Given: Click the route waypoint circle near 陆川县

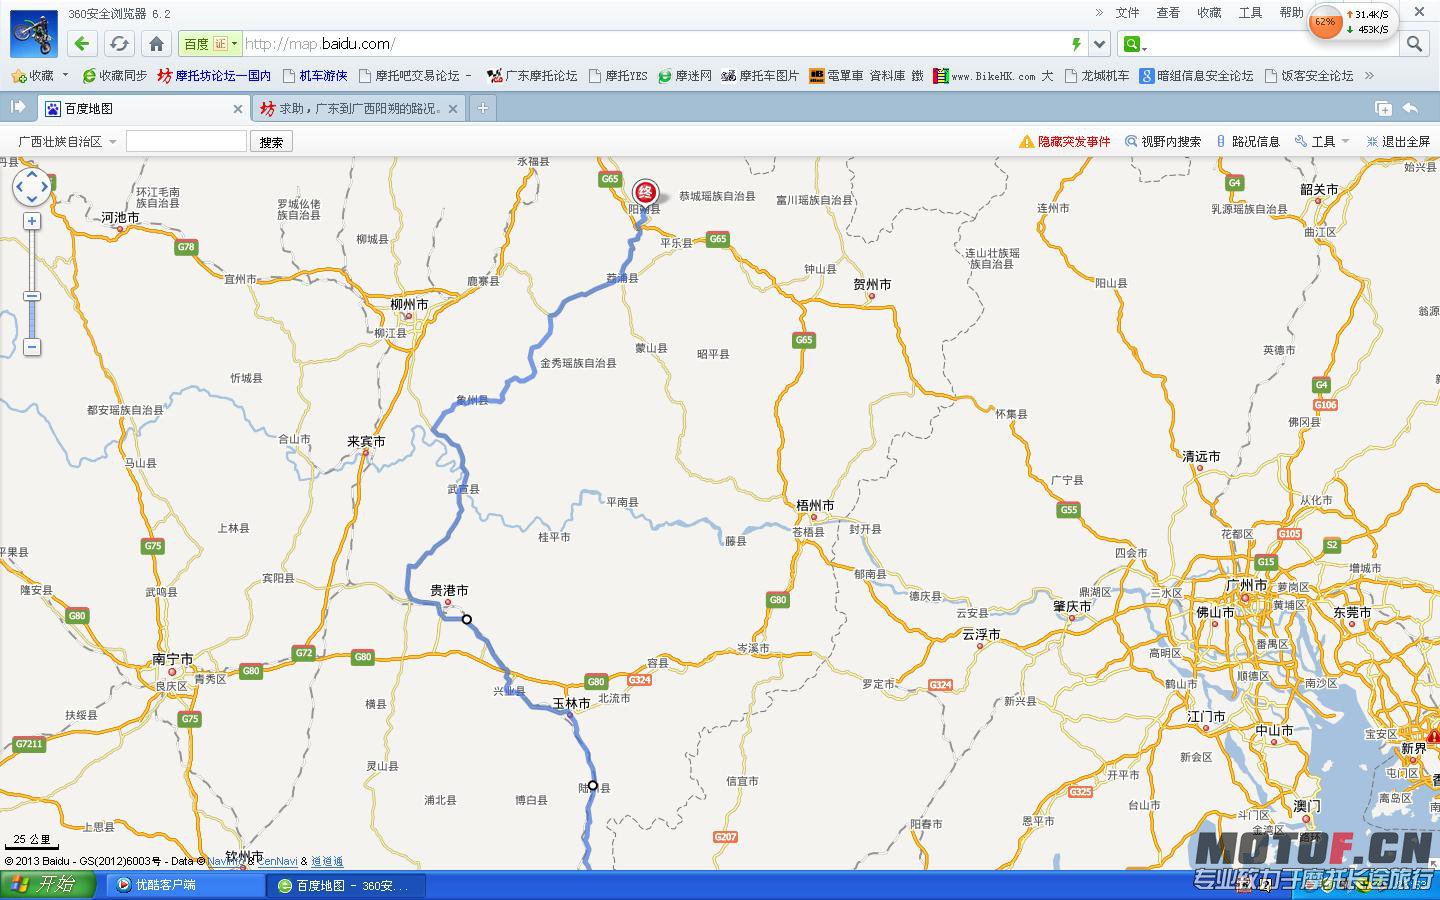Looking at the screenshot, I should point(592,785).
